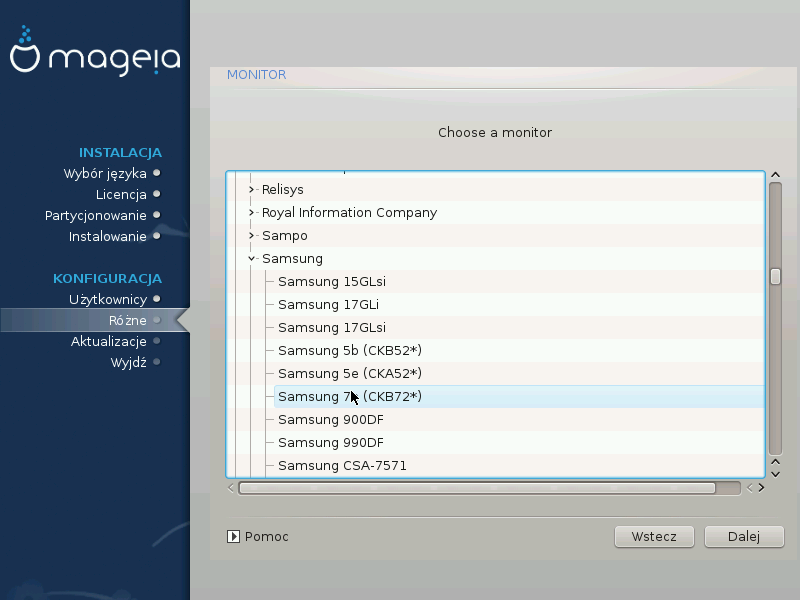Click the Licencja step

tap(121, 194)
